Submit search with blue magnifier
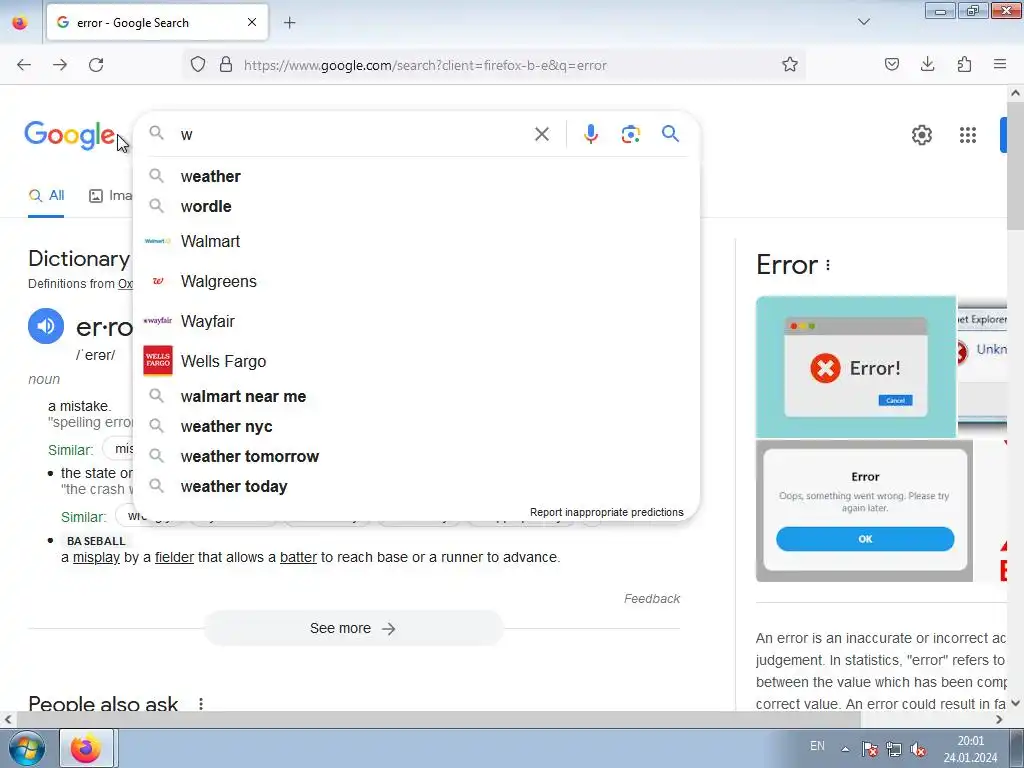The image size is (1024, 768). click(x=670, y=134)
